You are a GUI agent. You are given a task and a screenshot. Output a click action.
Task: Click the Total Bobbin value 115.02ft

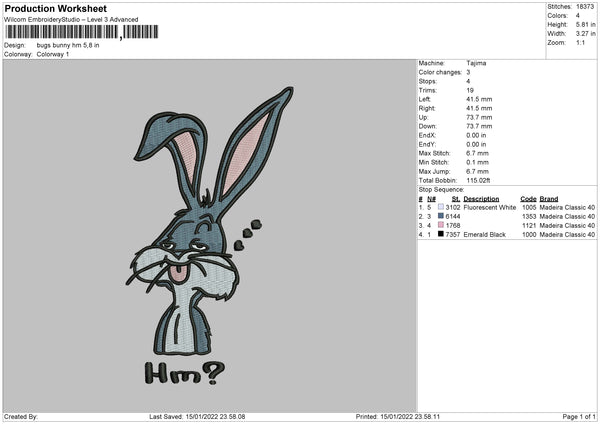click(478, 180)
